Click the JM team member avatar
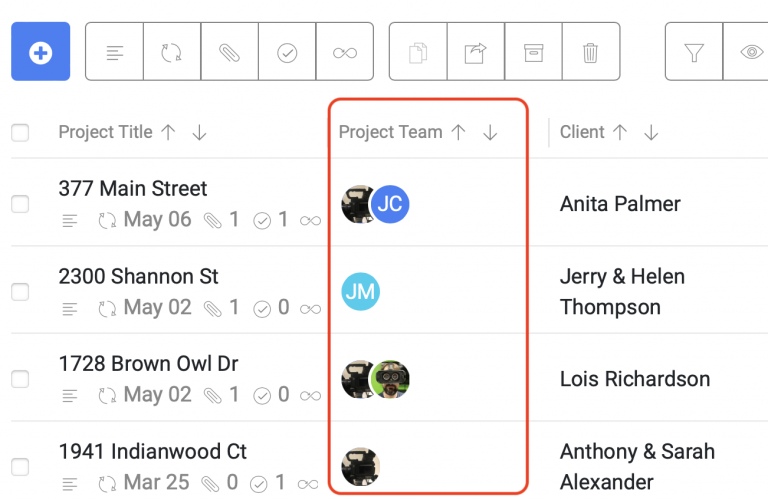 click(361, 292)
